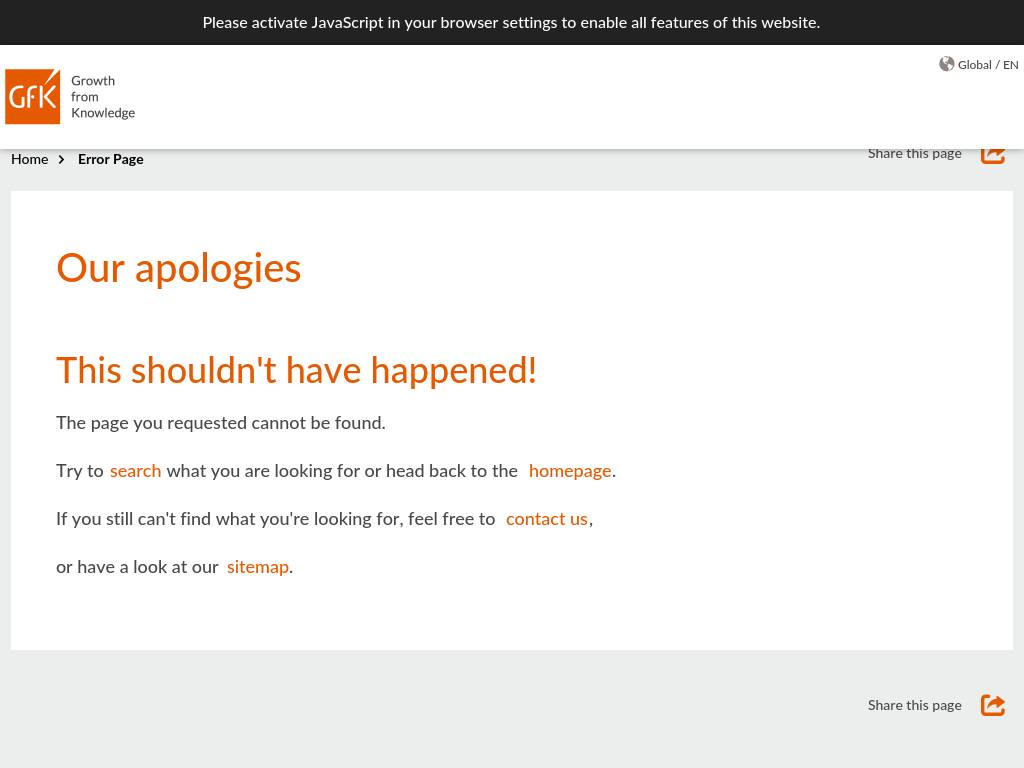Click the share arrow icon below the error card
The image size is (1024, 768).
point(992,705)
